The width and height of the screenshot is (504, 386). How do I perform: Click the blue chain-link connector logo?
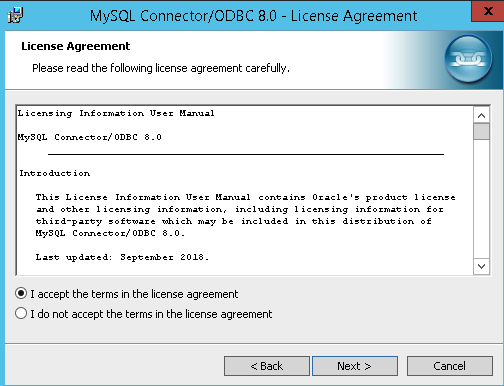click(468, 59)
